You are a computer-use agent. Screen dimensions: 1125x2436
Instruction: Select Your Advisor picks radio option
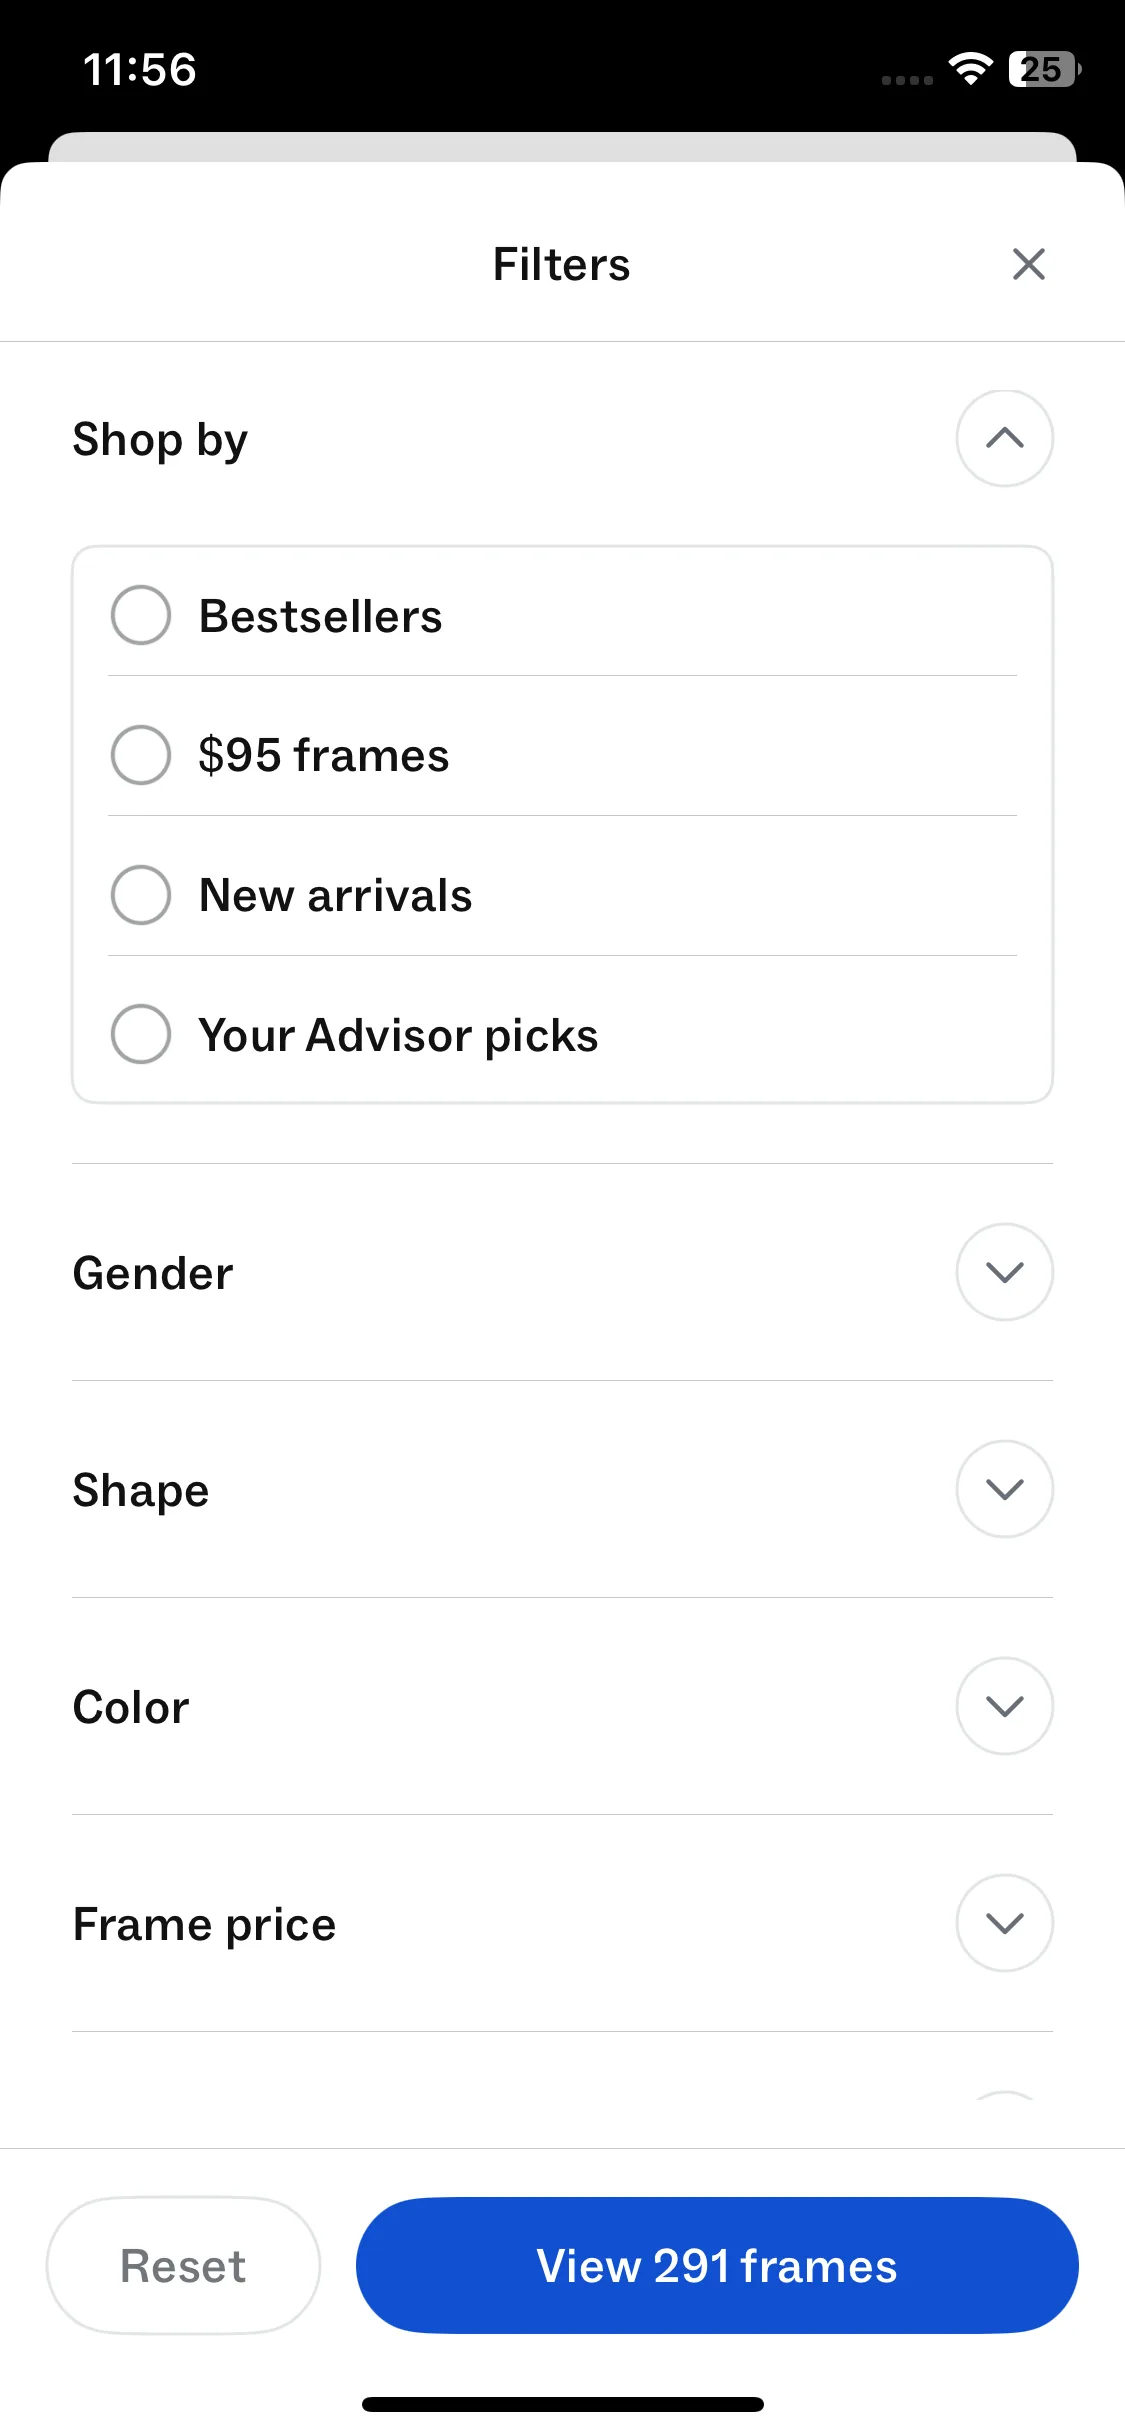141,1034
